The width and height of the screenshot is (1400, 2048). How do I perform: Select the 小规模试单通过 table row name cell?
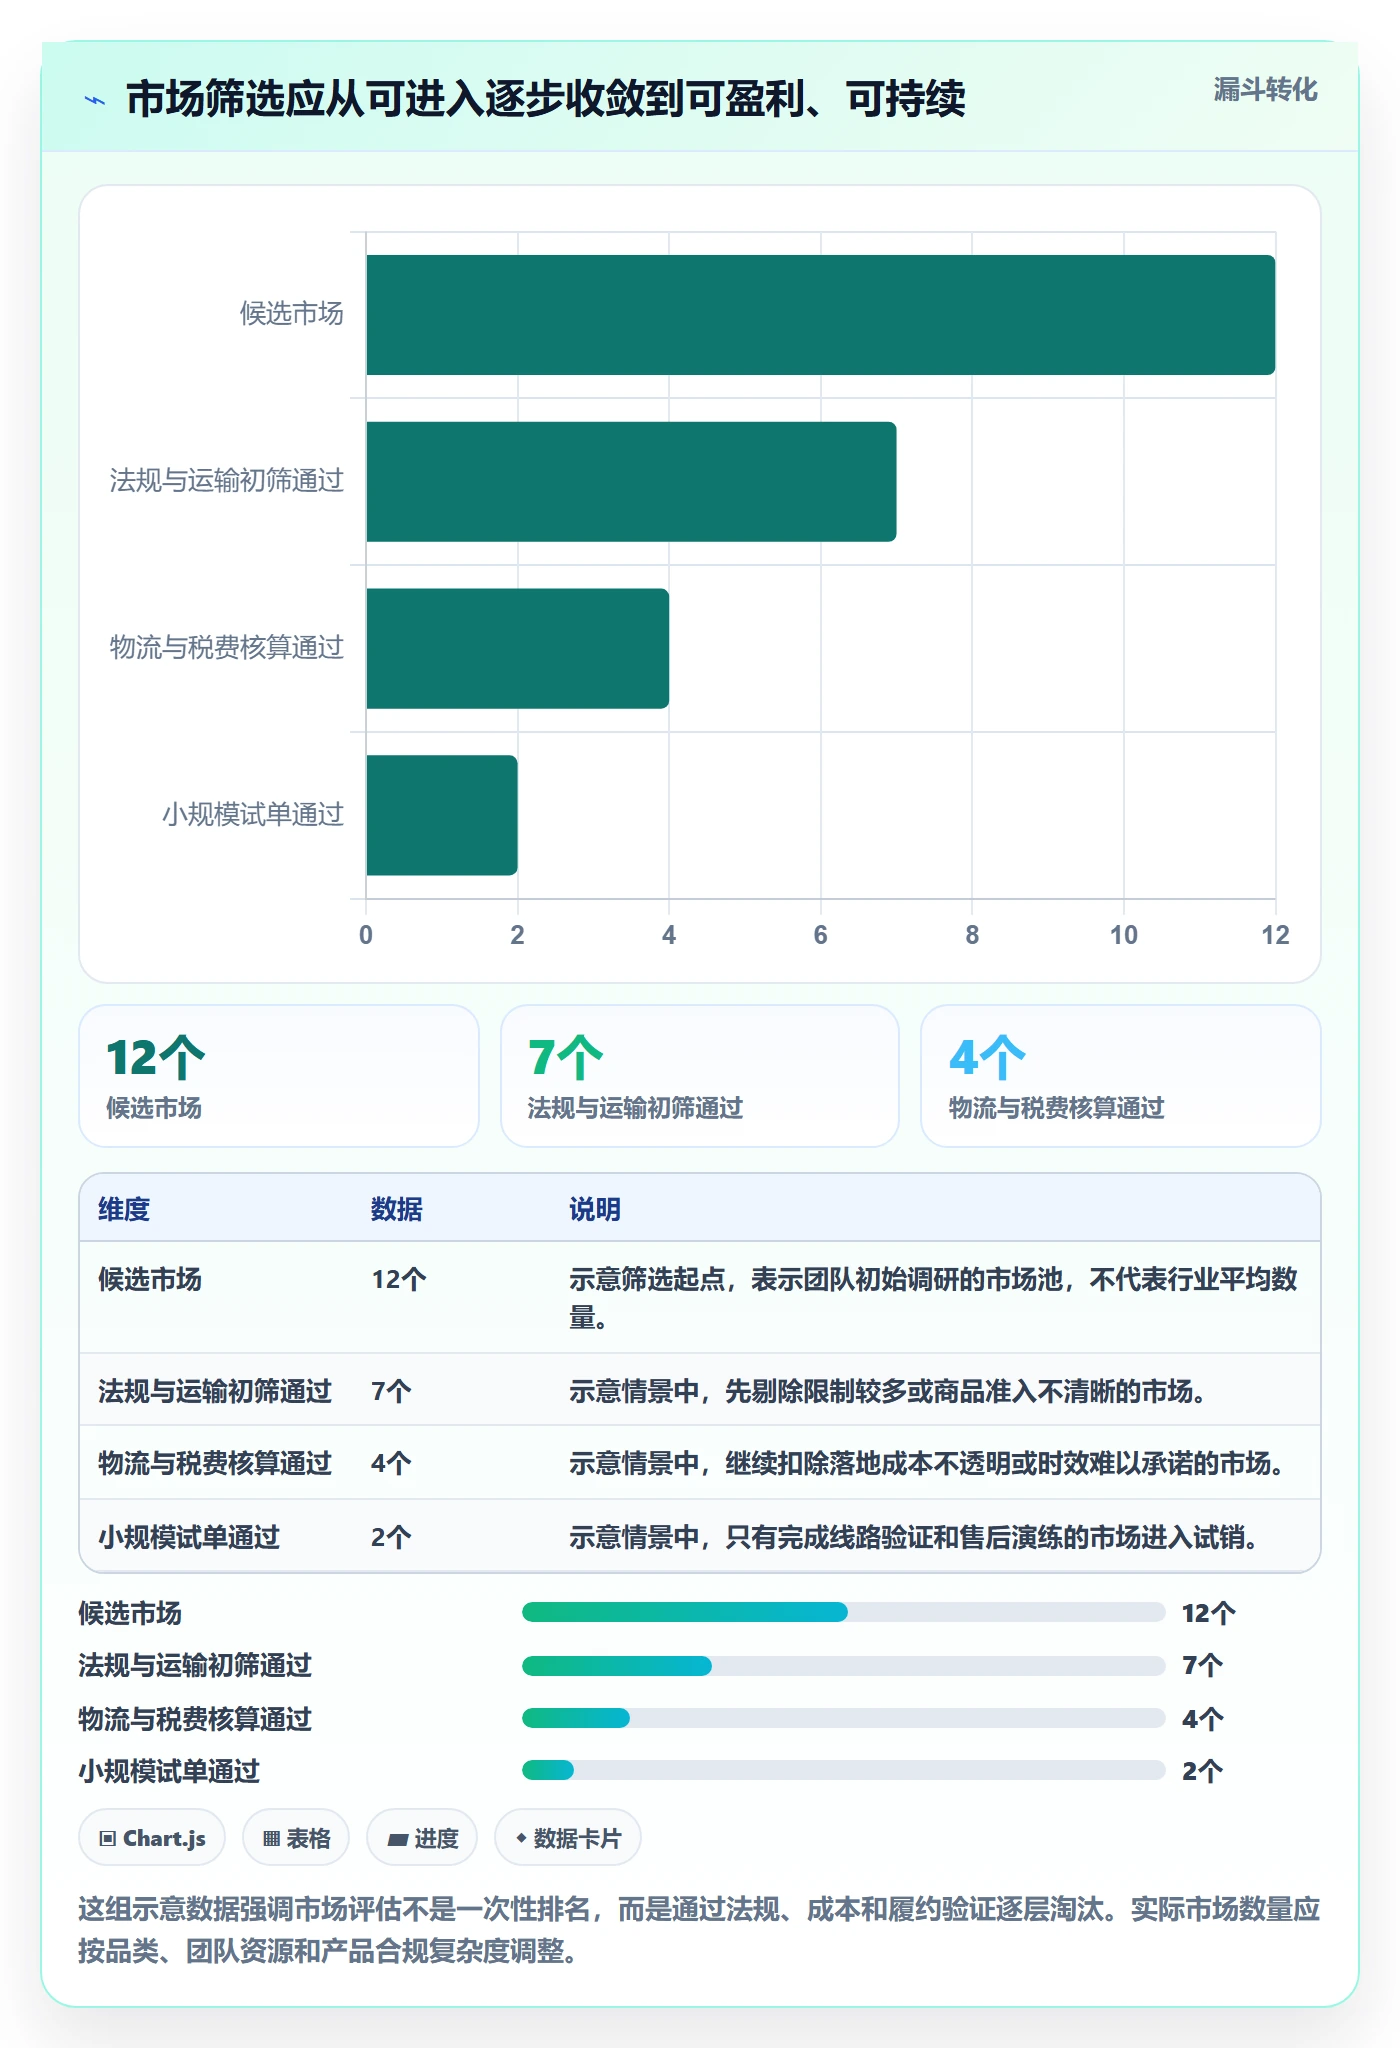tap(189, 1537)
